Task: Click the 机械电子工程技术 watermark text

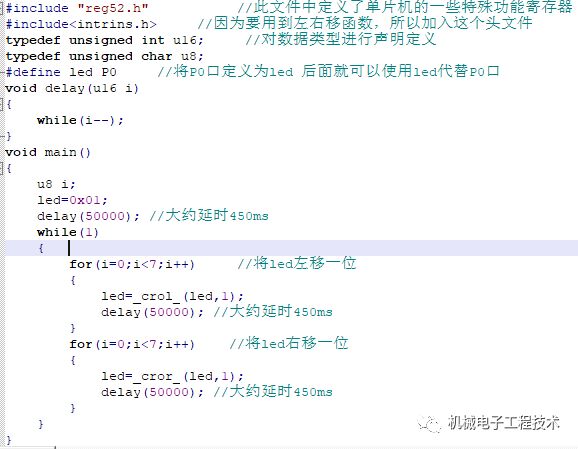Action: click(x=504, y=422)
